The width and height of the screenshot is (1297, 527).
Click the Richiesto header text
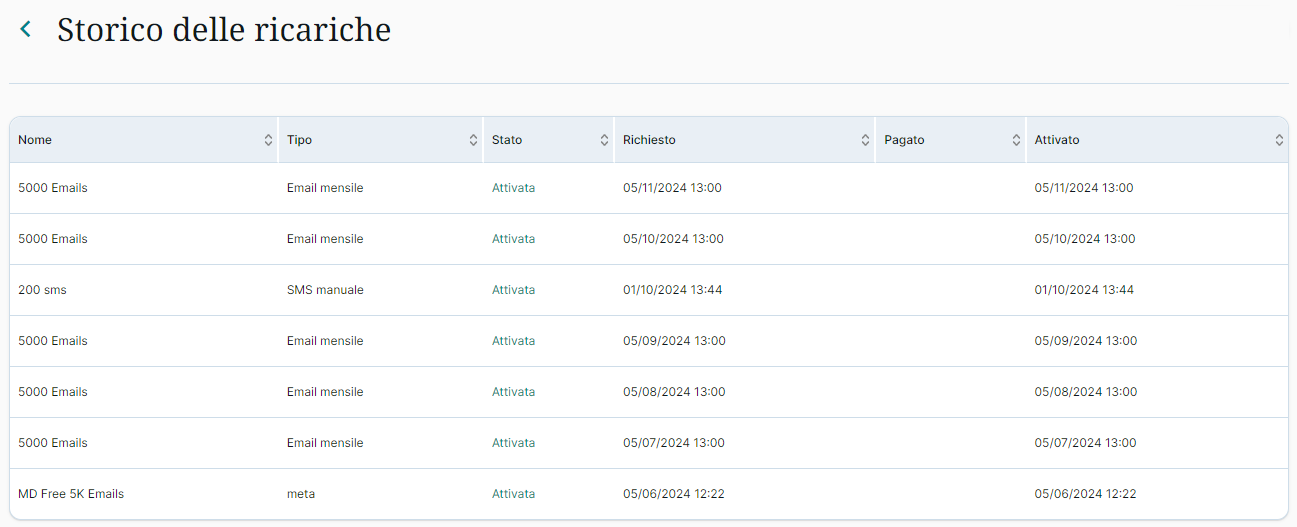pos(649,140)
